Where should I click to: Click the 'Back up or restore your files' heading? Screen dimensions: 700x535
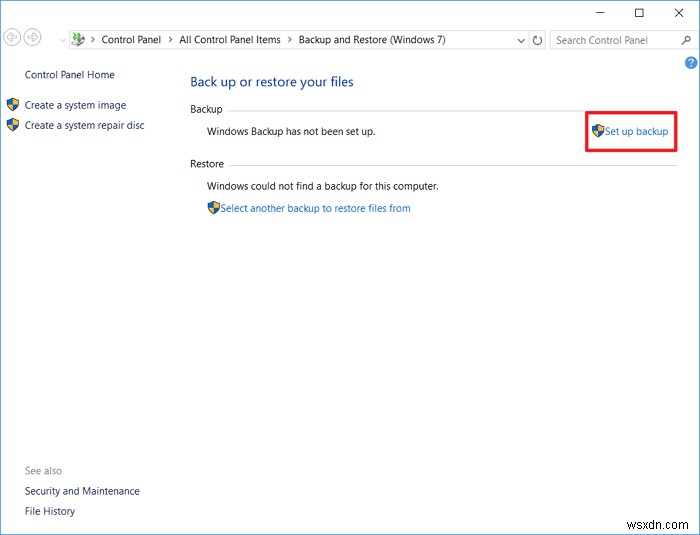[272, 82]
